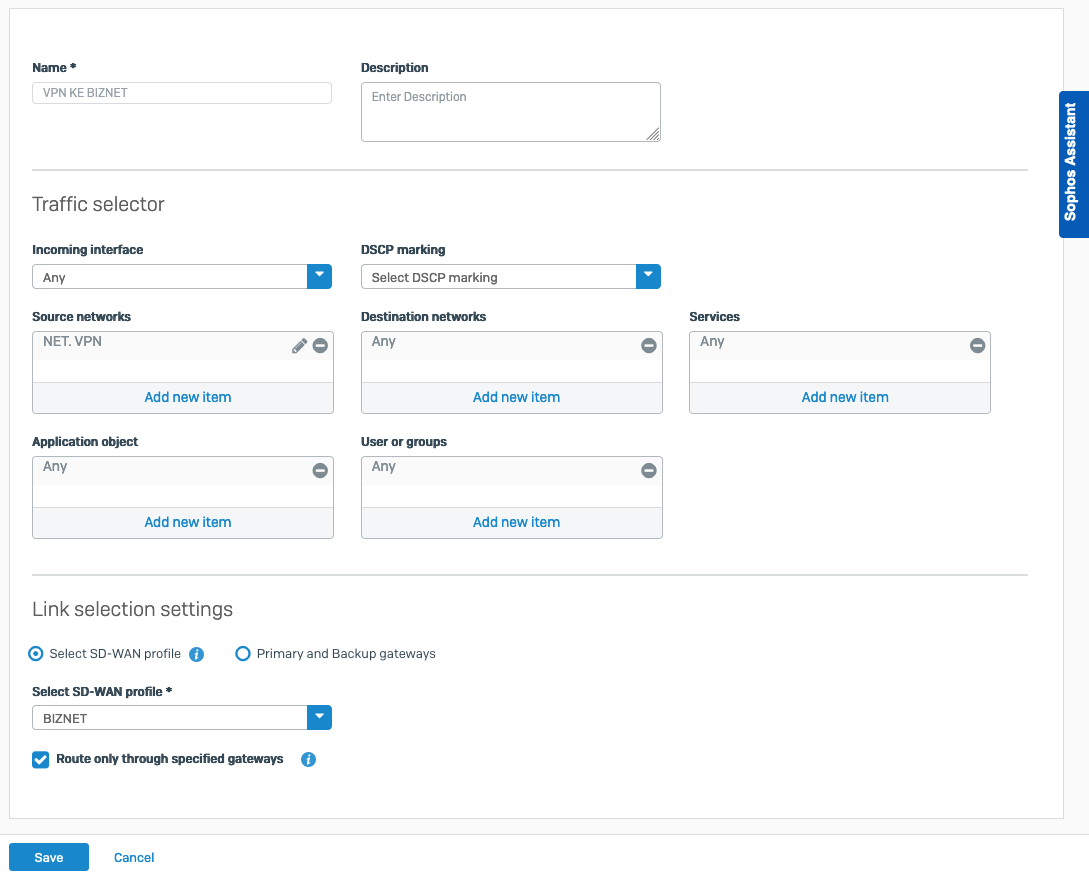The height and width of the screenshot is (879, 1089).
Task: Add new item to User or groups
Action: point(516,522)
